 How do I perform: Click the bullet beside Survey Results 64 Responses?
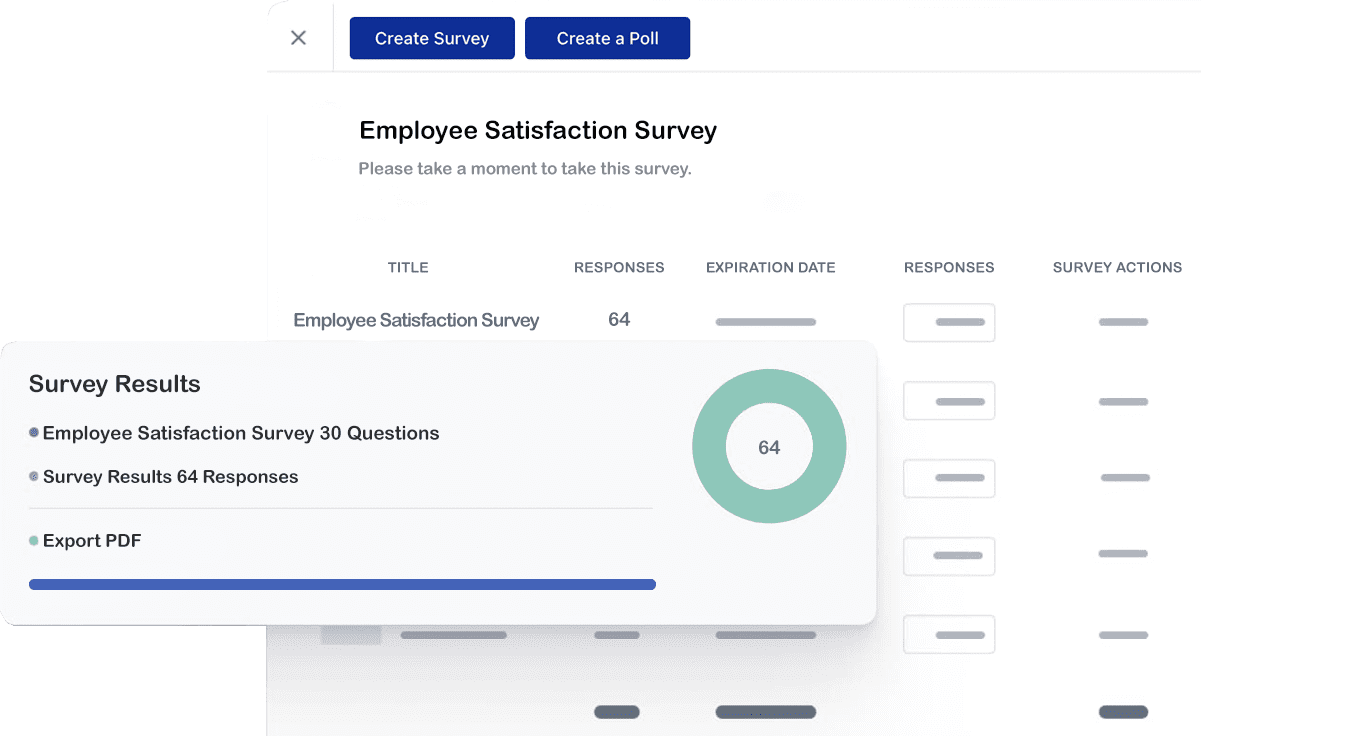tap(34, 477)
